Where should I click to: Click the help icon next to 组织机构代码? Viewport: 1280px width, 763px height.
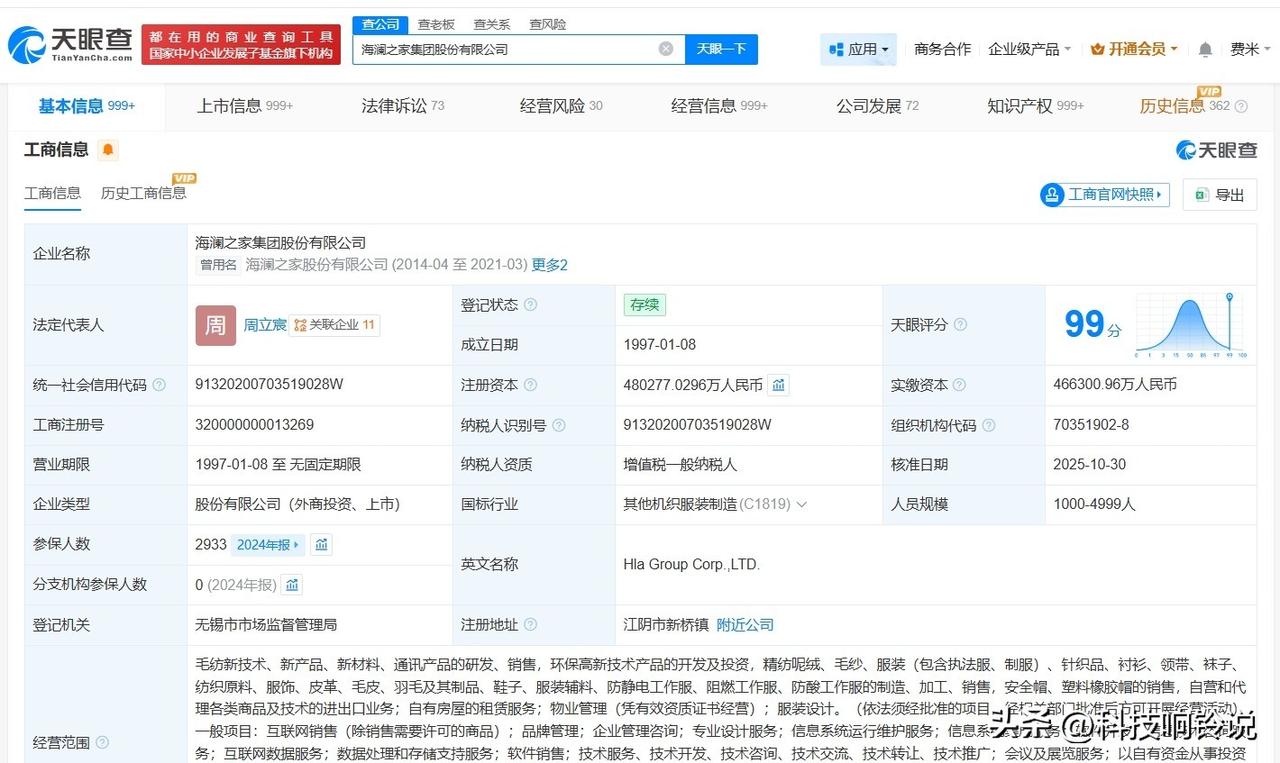989,425
